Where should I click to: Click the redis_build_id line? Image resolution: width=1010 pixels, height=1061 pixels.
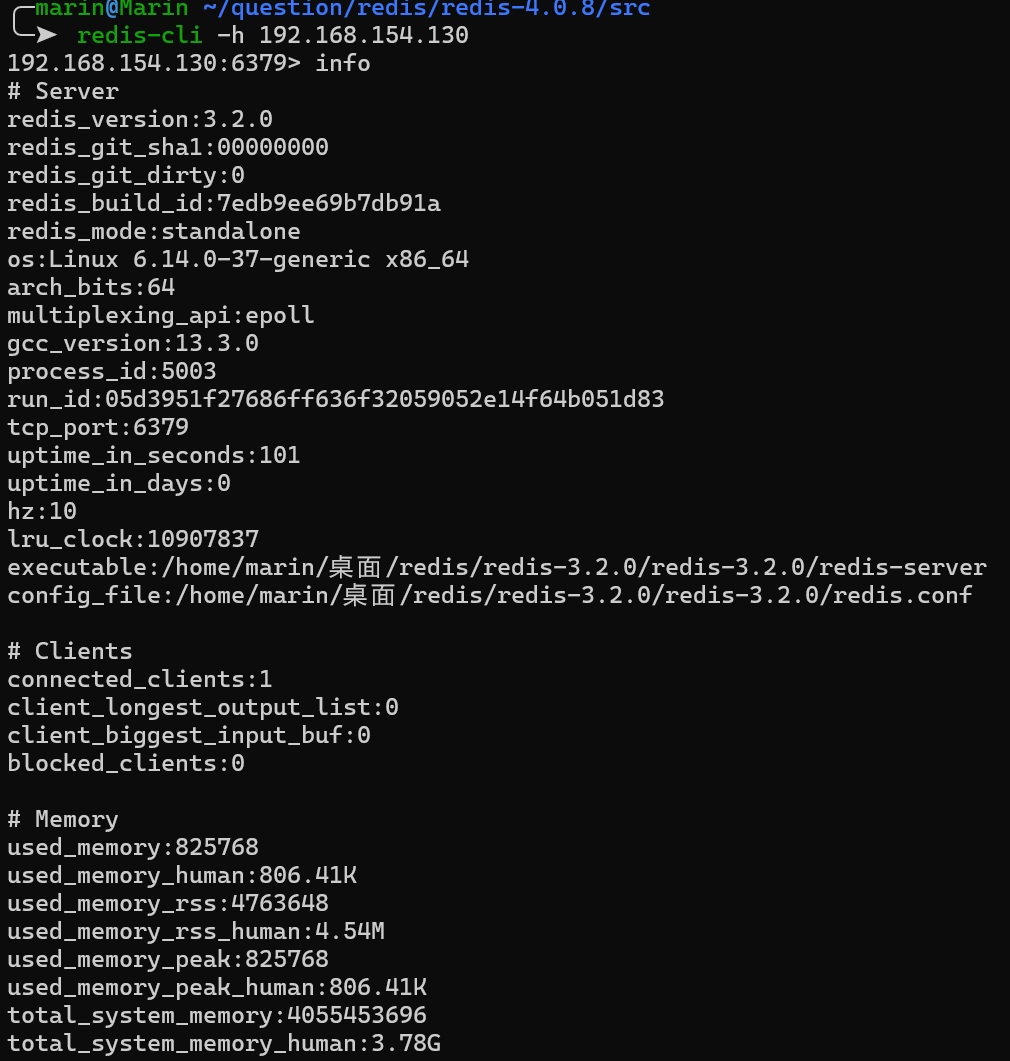[224, 203]
